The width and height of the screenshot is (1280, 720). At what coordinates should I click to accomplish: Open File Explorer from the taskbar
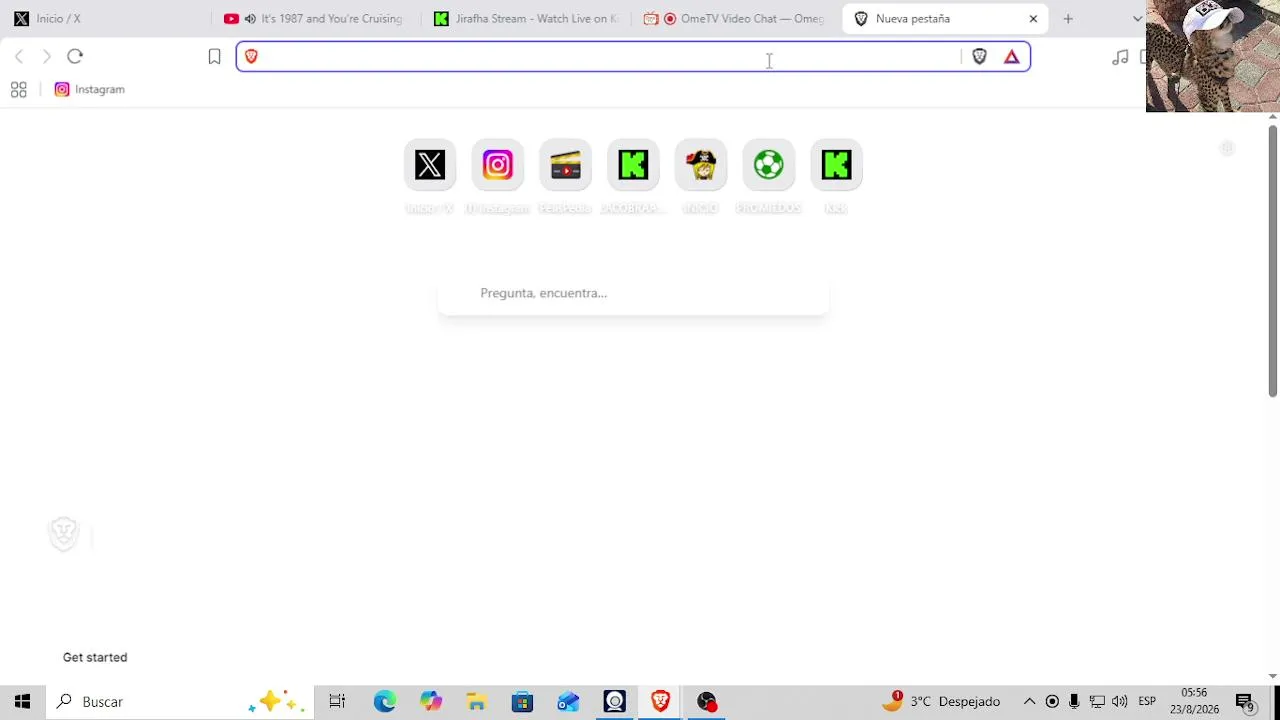(476, 702)
